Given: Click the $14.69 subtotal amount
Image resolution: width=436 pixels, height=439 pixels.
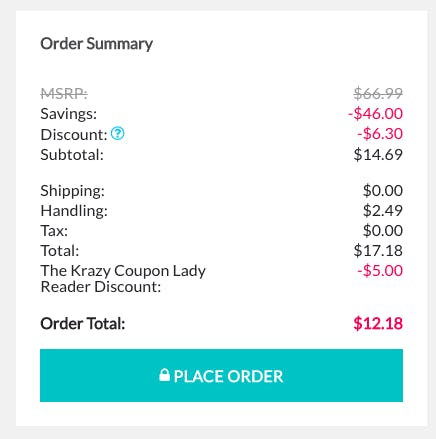Looking at the screenshot, I should pos(378,154).
